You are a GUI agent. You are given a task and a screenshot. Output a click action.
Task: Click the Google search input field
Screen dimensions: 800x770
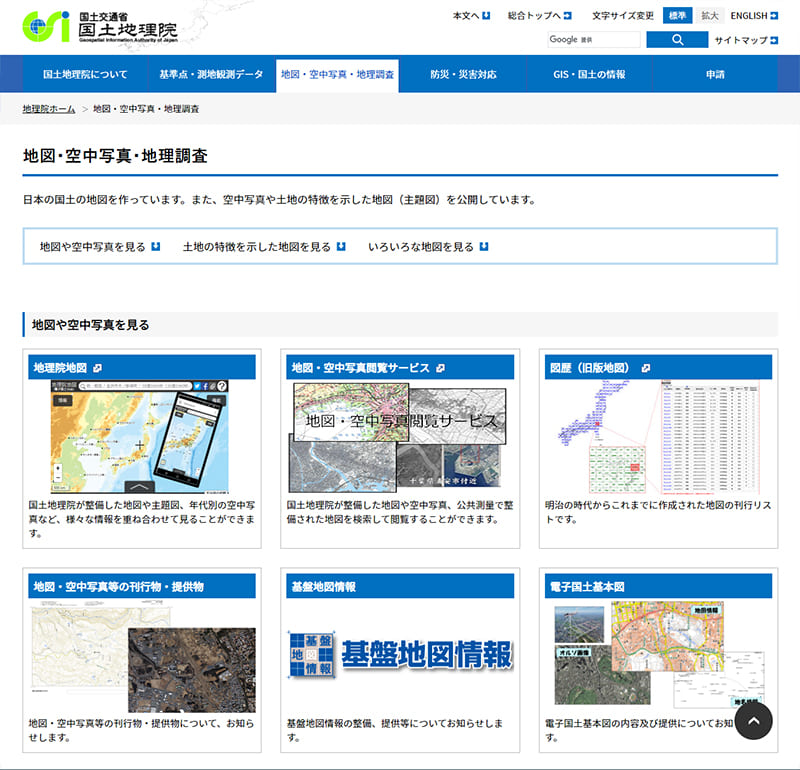pyautogui.click(x=593, y=40)
